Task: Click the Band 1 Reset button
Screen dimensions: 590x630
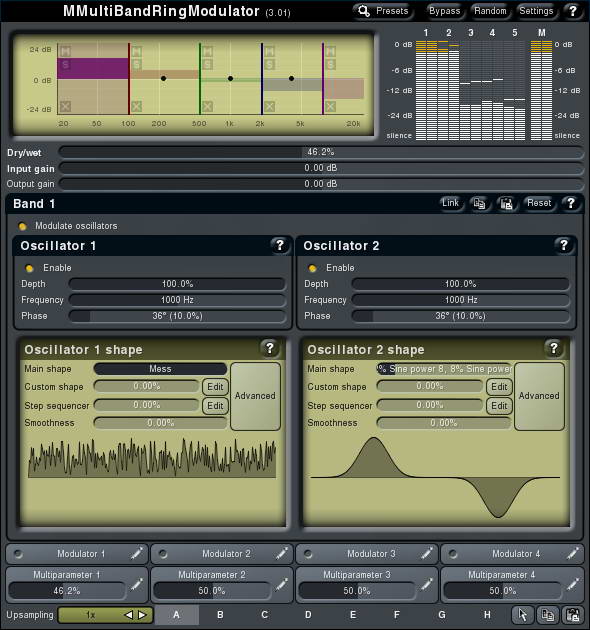Action: 539,203
